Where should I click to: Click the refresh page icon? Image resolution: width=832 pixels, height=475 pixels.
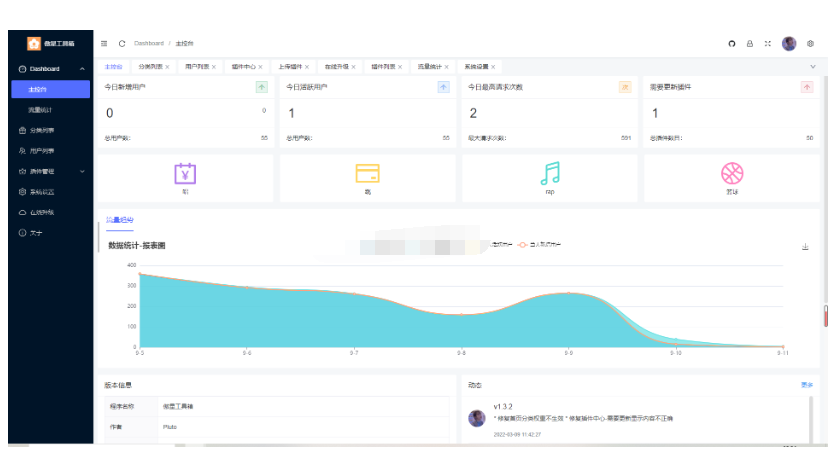coord(122,44)
